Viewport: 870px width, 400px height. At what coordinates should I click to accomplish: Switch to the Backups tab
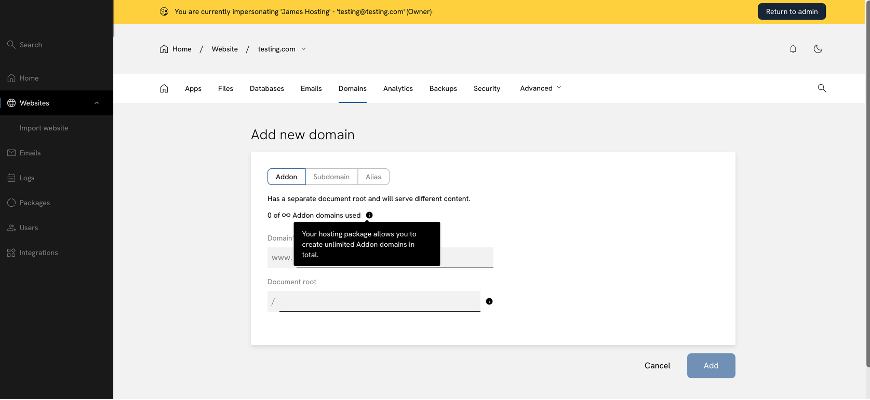pyautogui.click(x=443, y=88)
